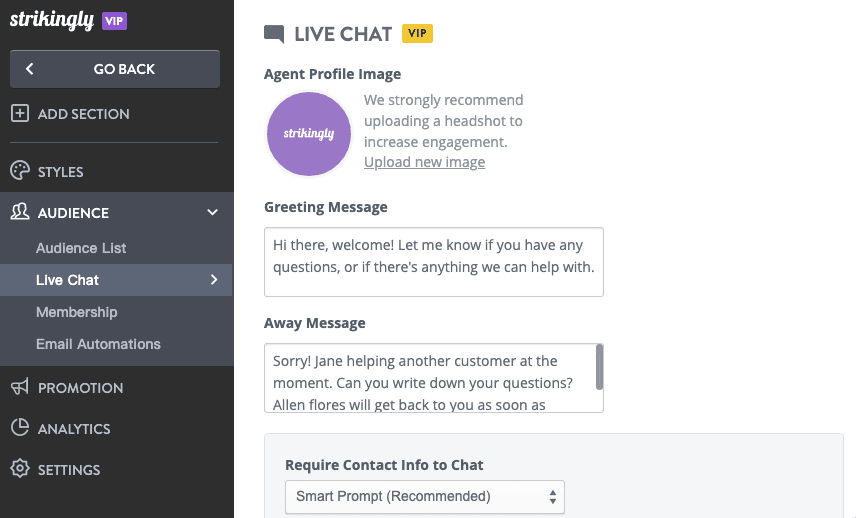856x518 pixels.
Task: Click the Audience people icon
Action: pyautogui.click(x=19, y=212)
